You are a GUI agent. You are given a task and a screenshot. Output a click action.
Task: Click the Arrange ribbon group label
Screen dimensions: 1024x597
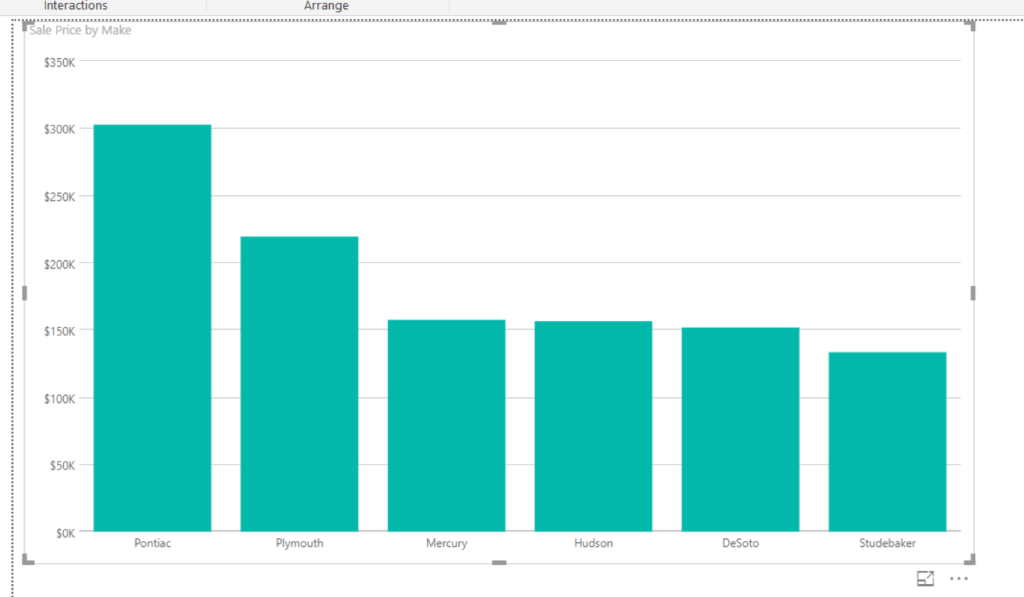[326, 6]
